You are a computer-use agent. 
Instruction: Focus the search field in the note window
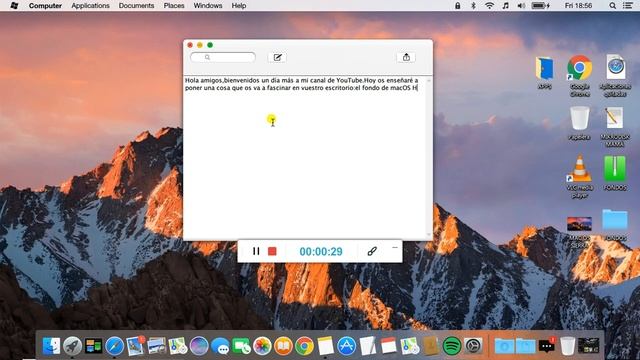[x=223, y=58]
